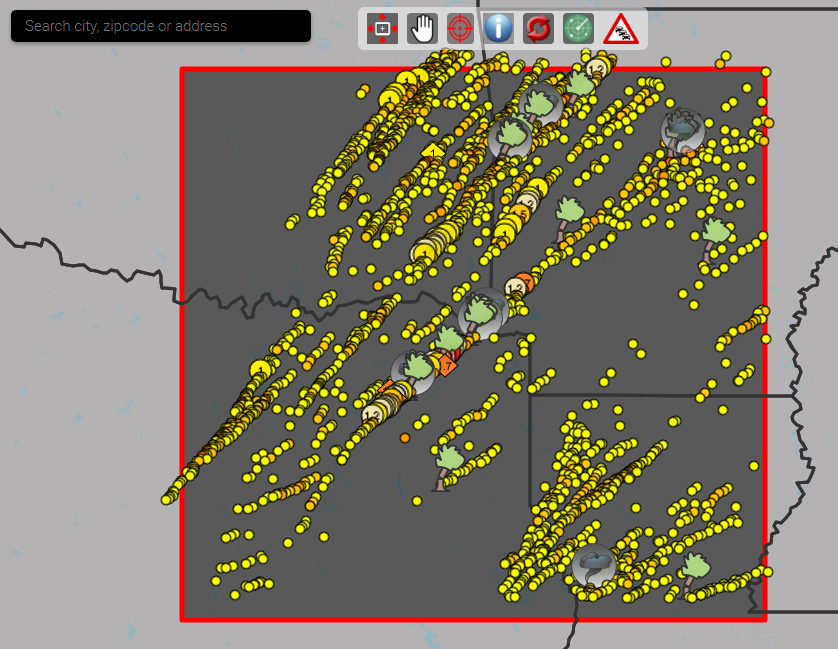Screen dimensions: 838x649
Task: Click the isolated orange dot left of lower-center tree
Action: [405, 438]
